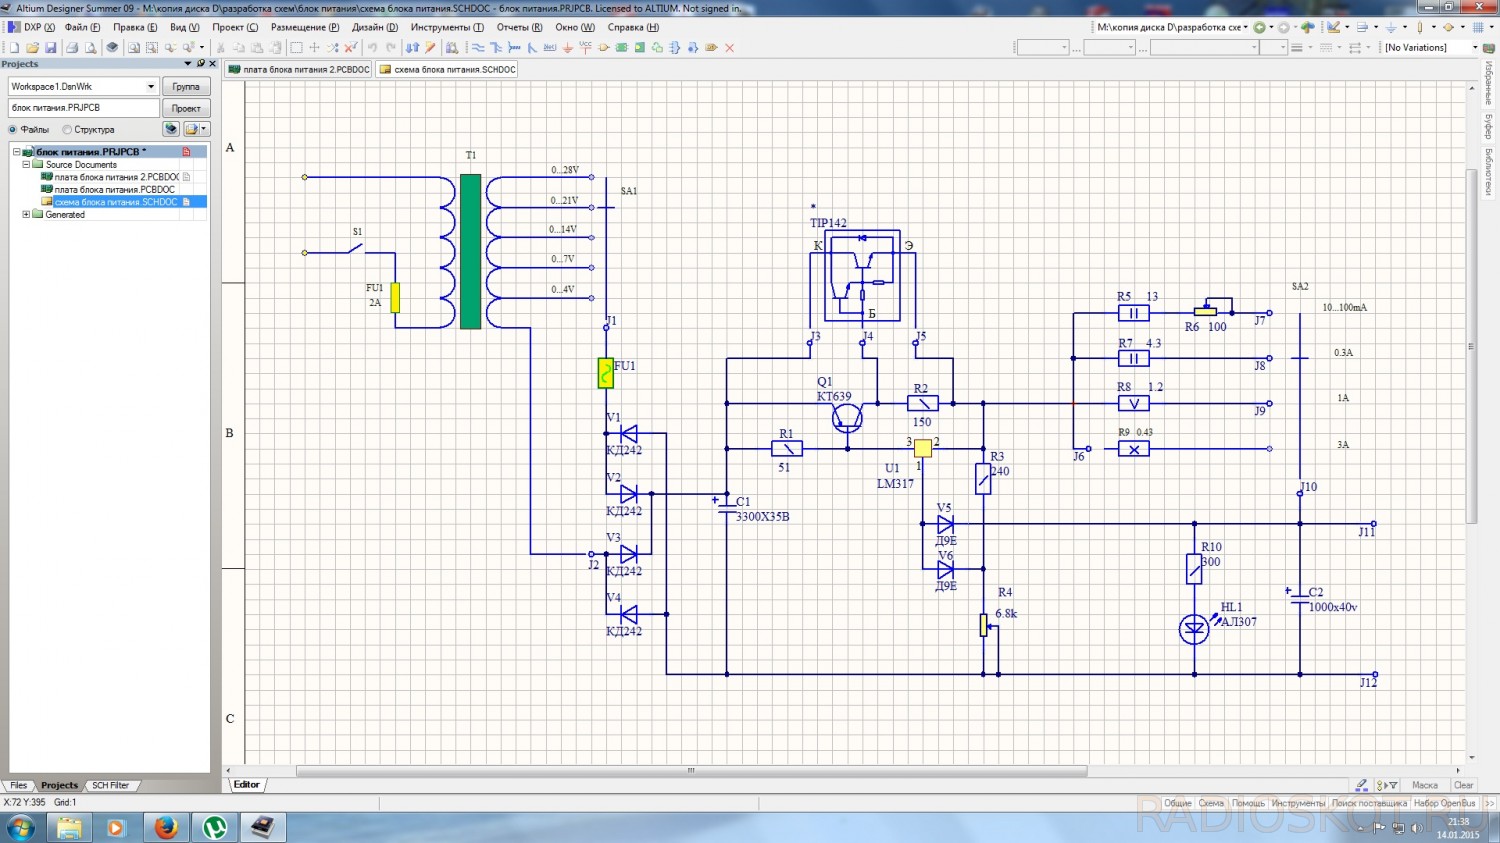Open the No Variations dropdown
Viewport: 1500px width, 843px height.
[x=1474, y=47]
